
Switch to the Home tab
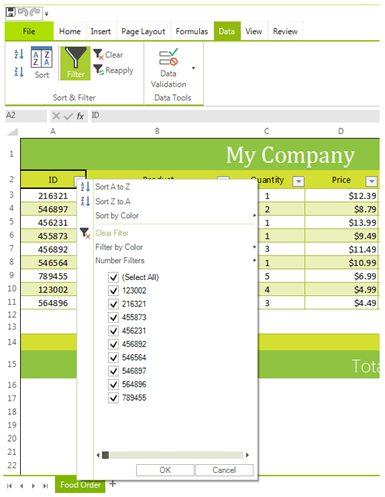(70, 31)
